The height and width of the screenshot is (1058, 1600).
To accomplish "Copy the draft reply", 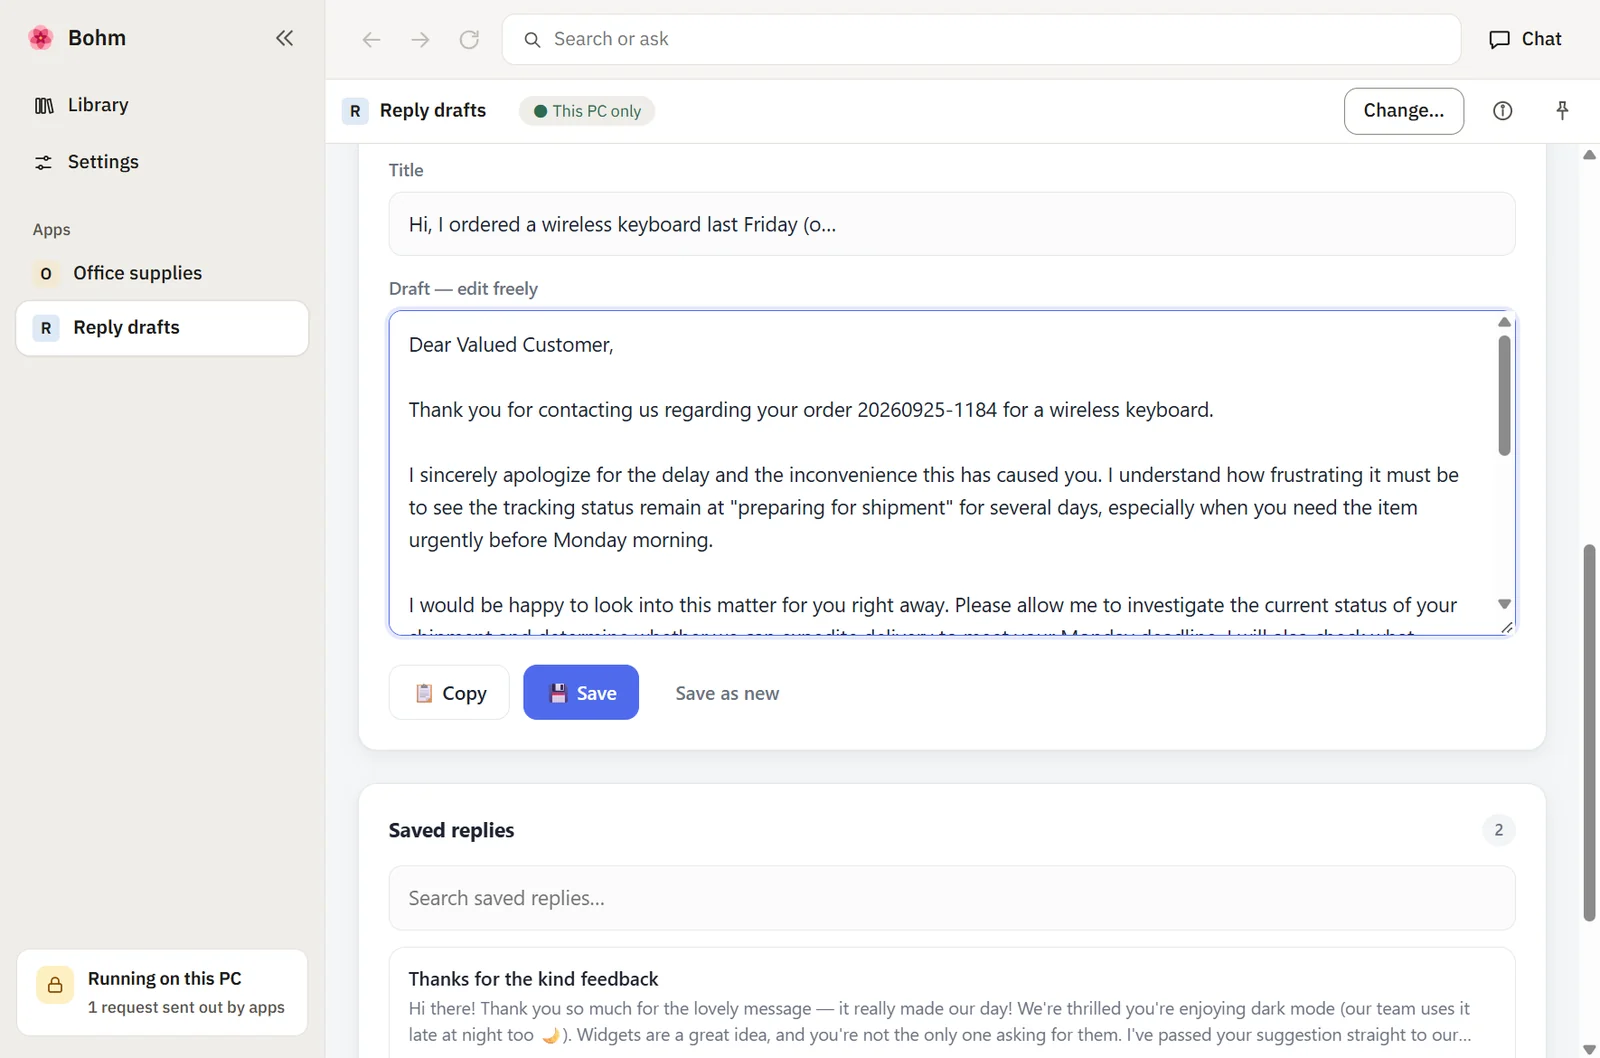I will click(449, 693).
